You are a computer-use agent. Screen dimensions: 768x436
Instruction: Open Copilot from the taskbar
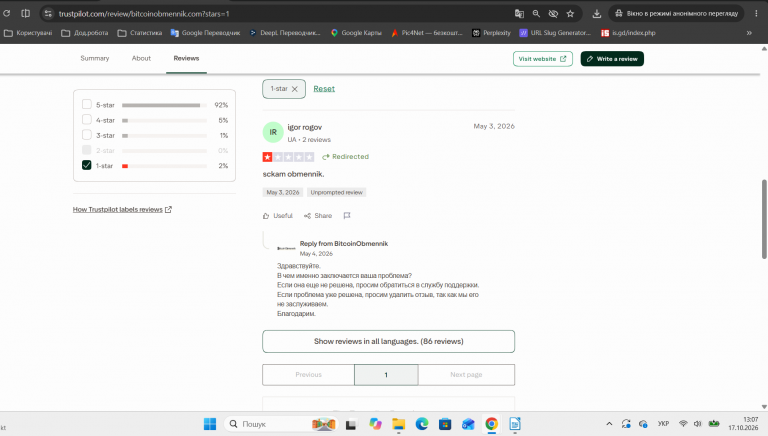coord(375,424)
